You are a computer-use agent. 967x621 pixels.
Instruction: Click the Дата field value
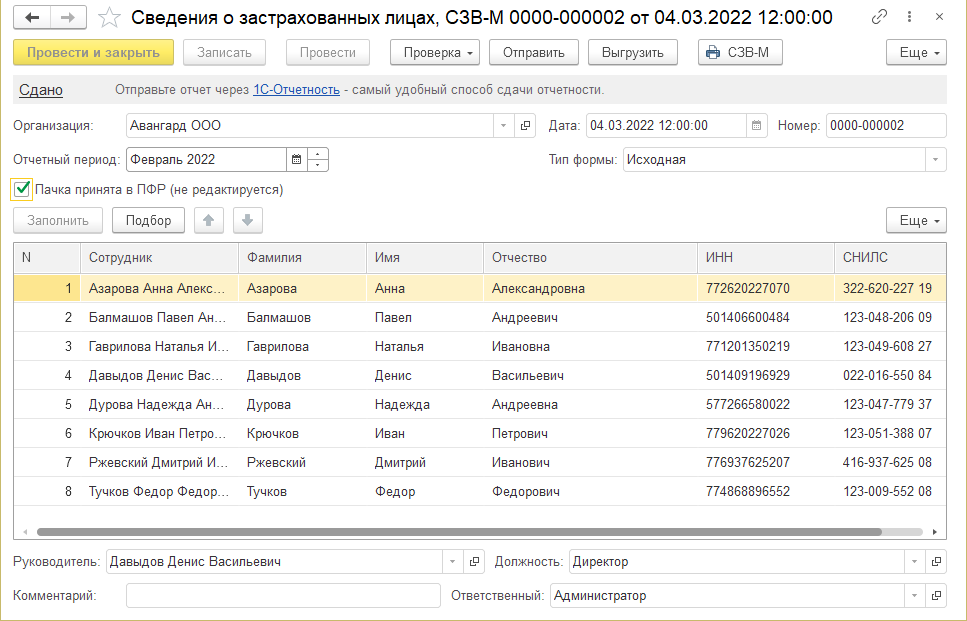point(666,126)
